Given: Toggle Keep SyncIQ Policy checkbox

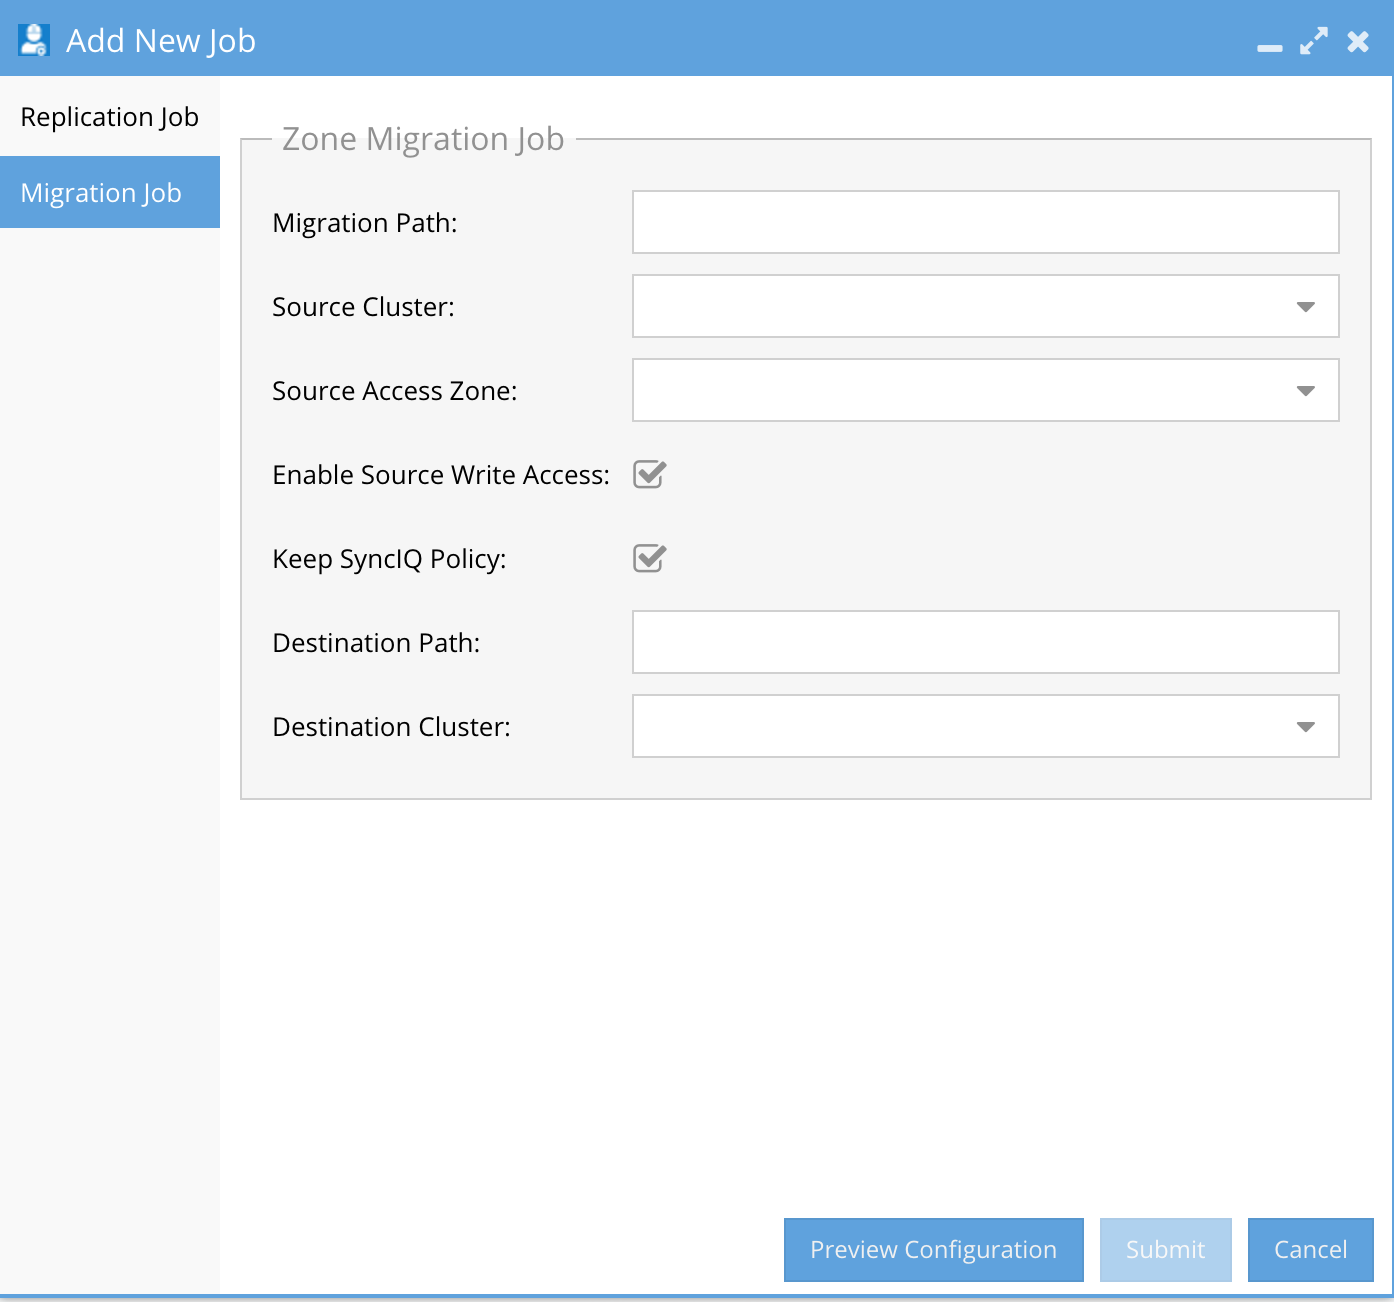Looking at the screenshot, I should click(649, 558).
